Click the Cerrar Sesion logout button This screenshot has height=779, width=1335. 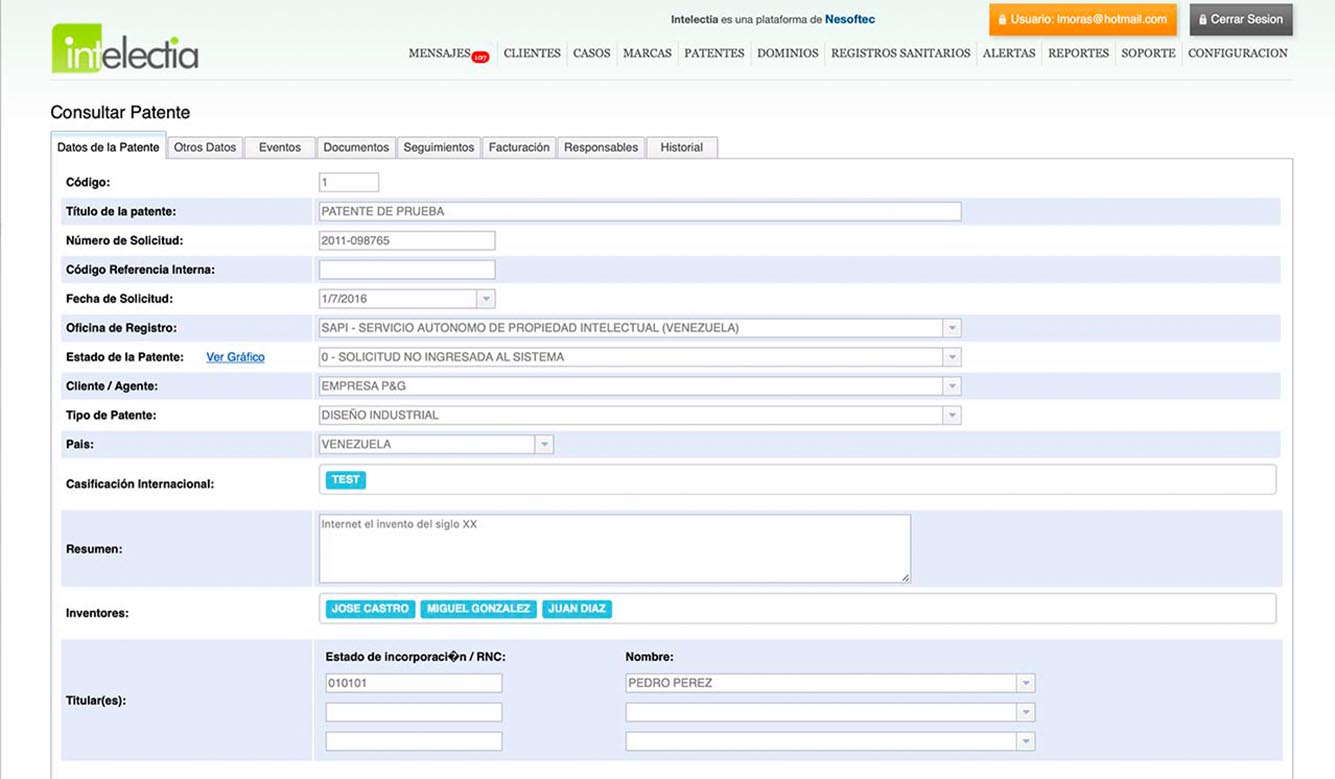point(1240,20)
